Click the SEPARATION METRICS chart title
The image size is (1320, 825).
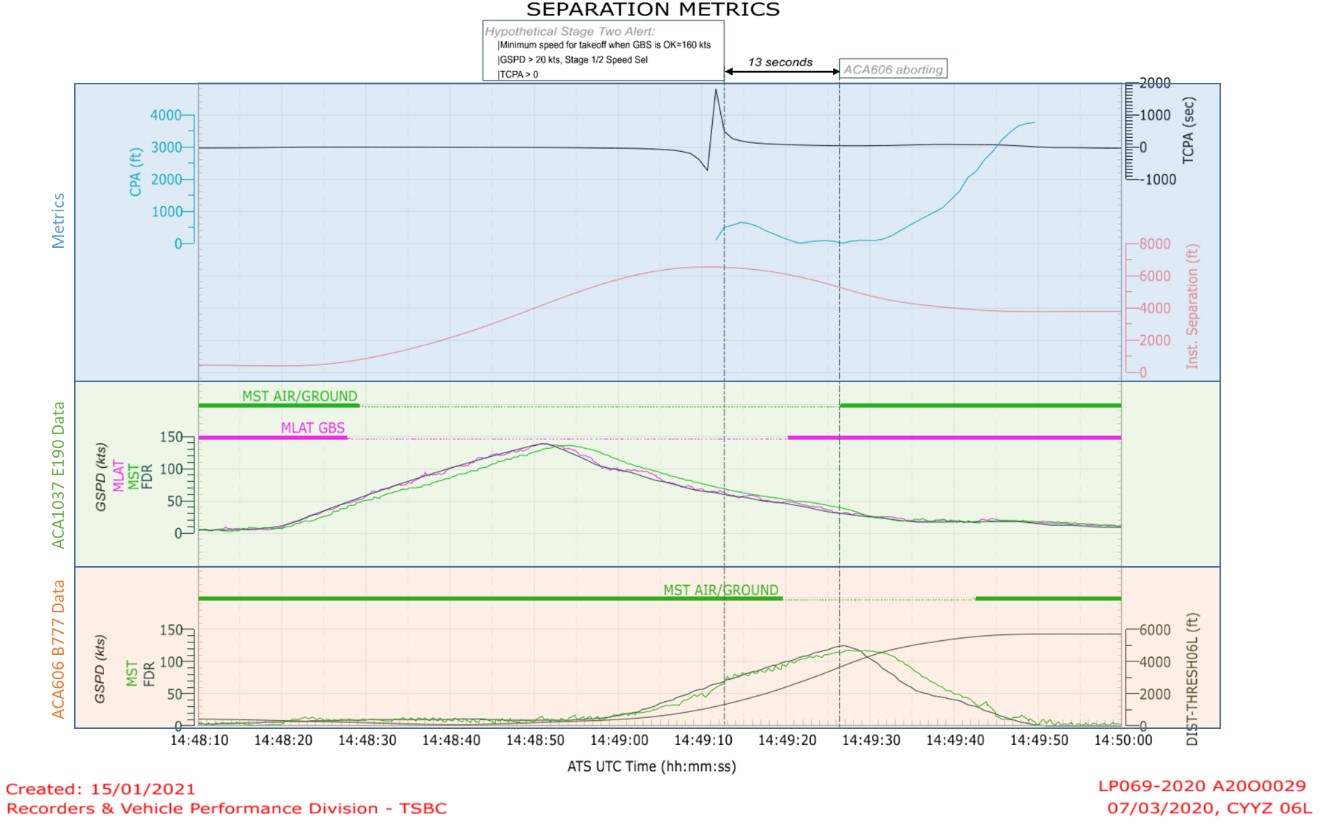coord(653,10)
